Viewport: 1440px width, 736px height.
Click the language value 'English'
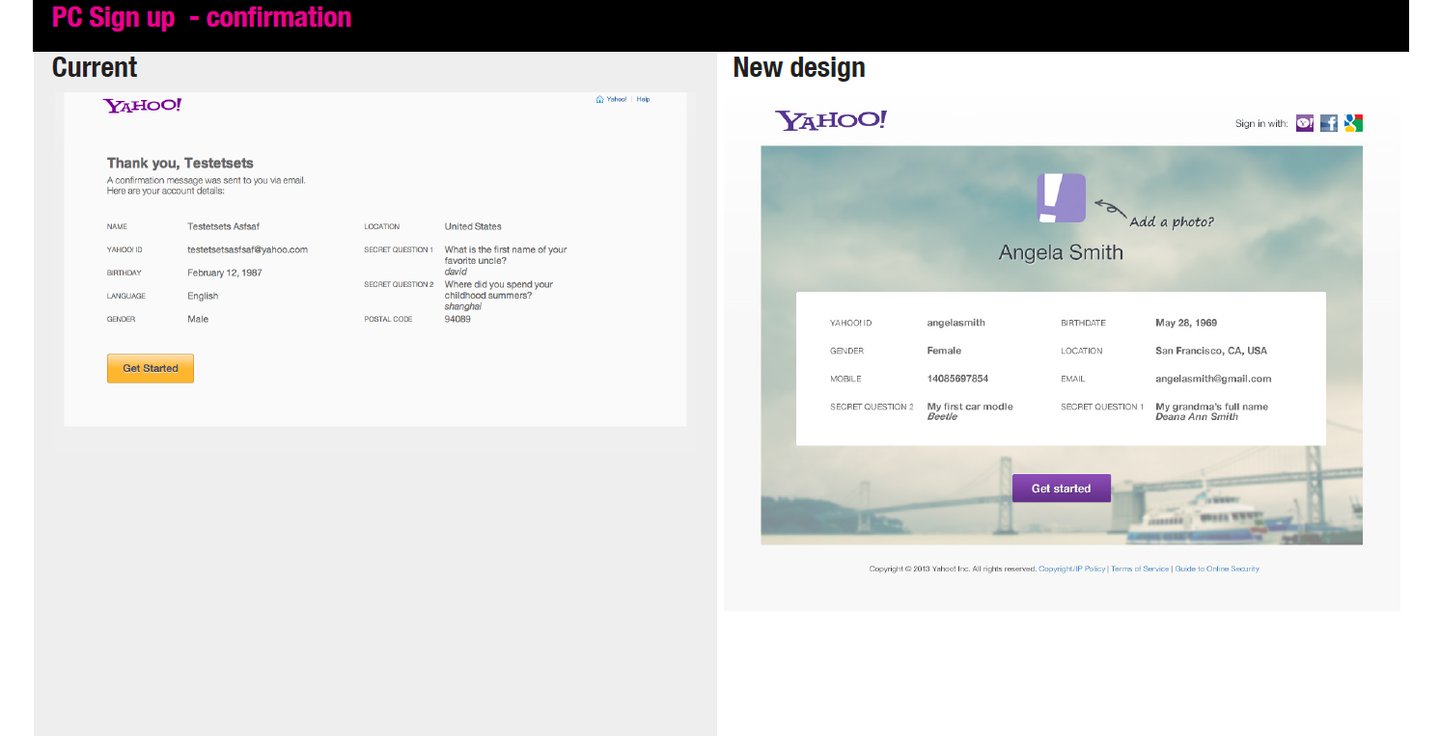coord(202,296)
